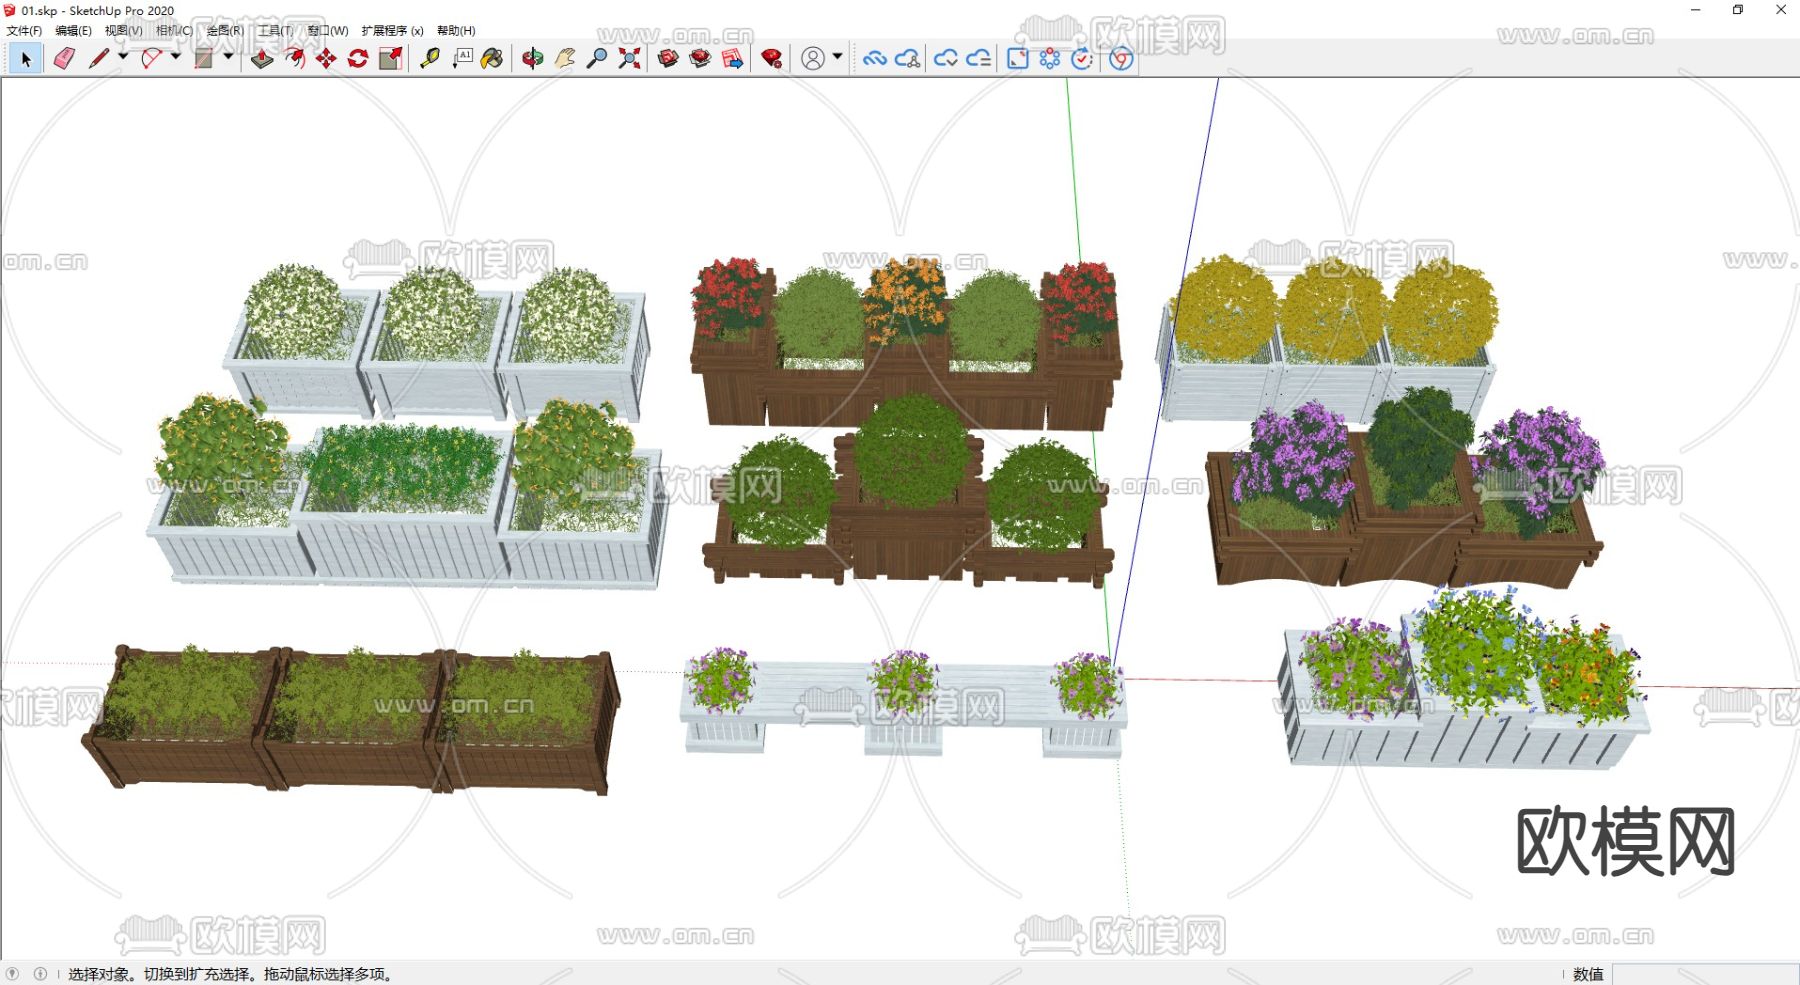Click the Zoom Extents tool
This screenshot has width=1800, height=985.
tap(629, 59)
